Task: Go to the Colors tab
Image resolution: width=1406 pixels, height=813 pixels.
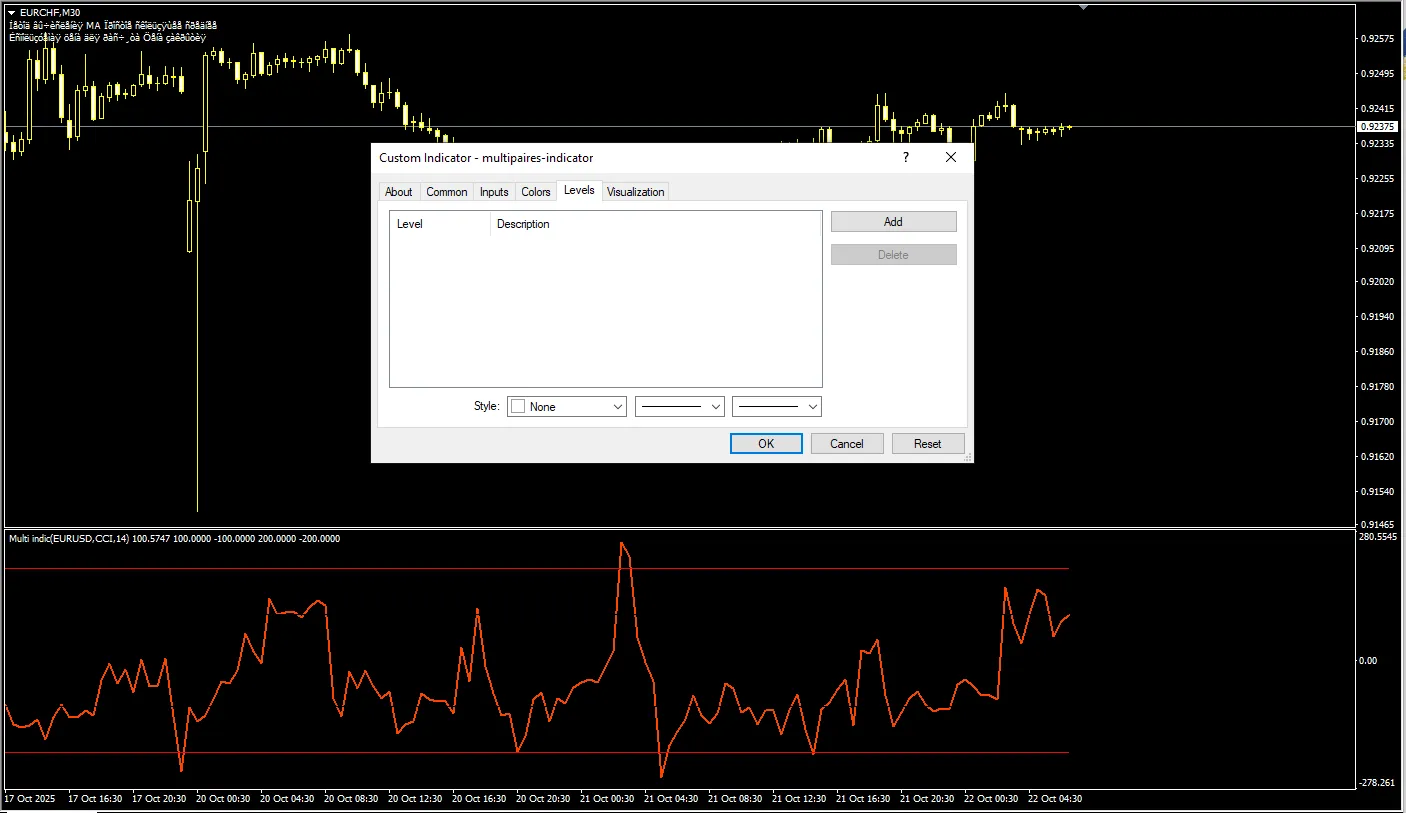Action: tap(536, 192)
